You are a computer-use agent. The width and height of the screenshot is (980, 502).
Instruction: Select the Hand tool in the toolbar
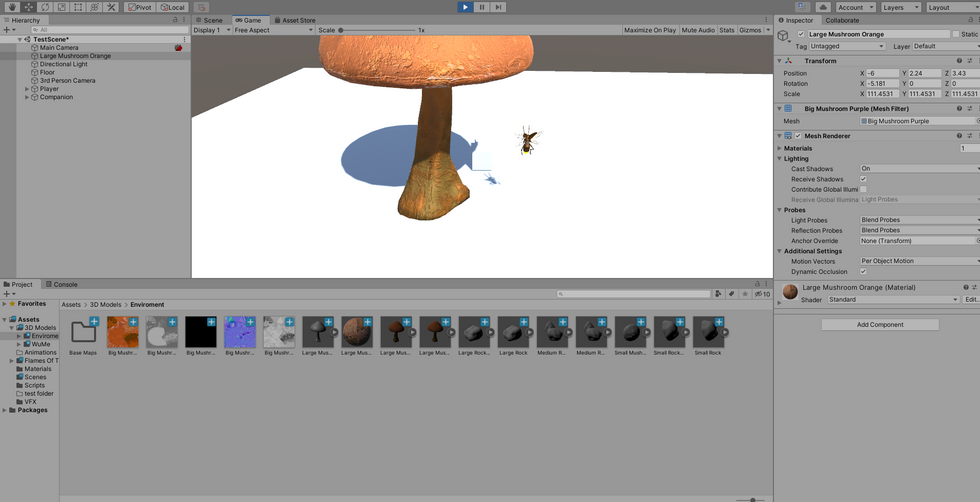coord(12,7)
